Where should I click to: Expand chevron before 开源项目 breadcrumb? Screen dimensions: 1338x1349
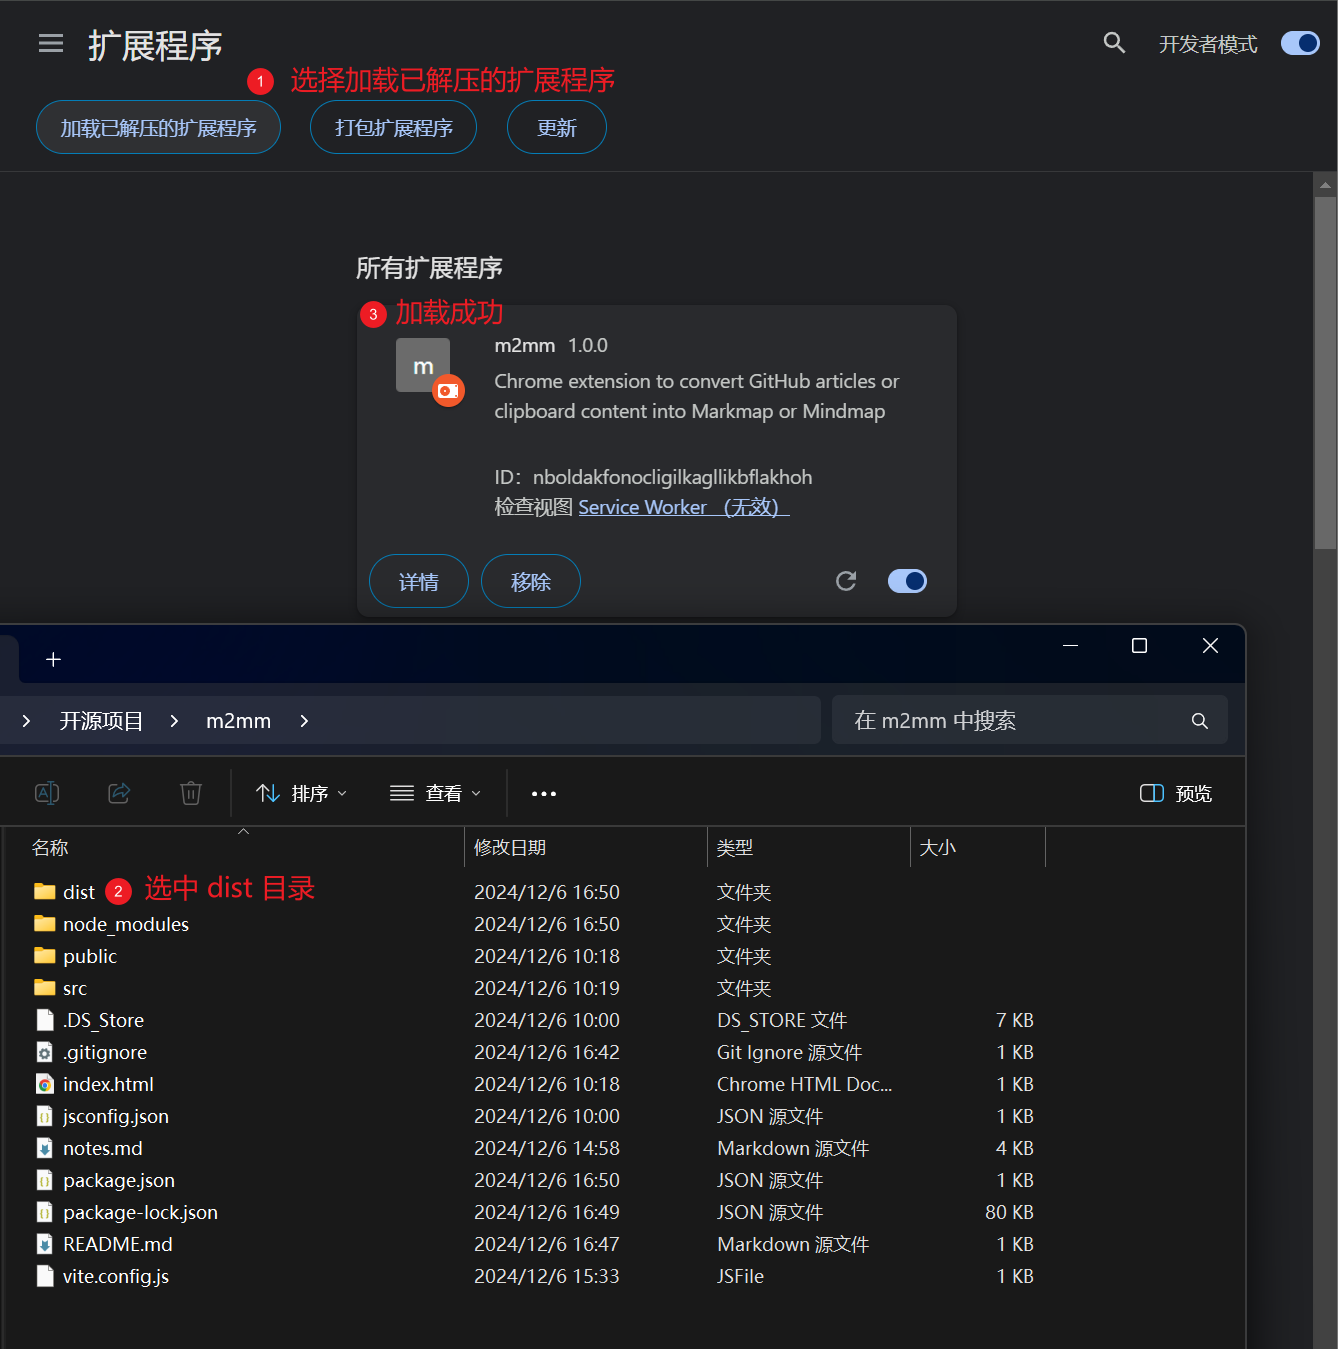(x=26, y=721)
